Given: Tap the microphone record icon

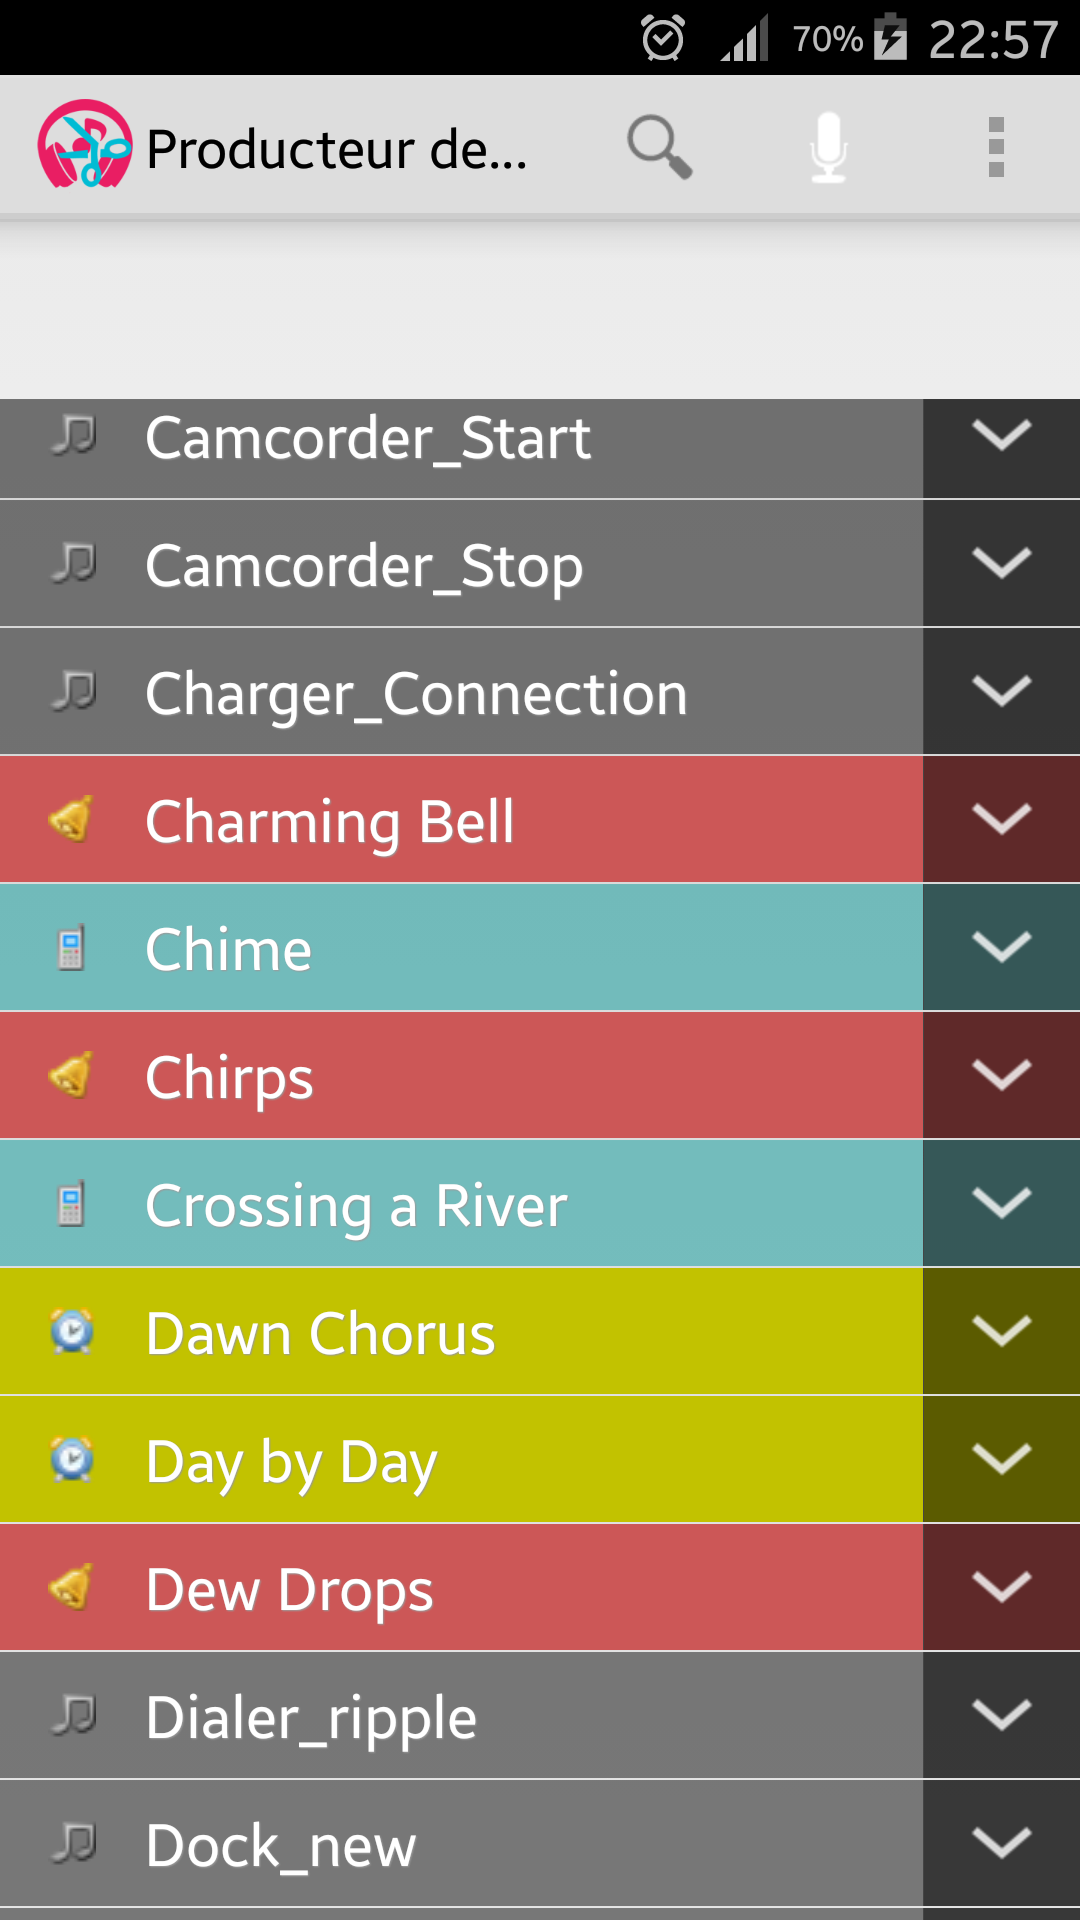Looking at the screenshot, I should coord(828,147).
